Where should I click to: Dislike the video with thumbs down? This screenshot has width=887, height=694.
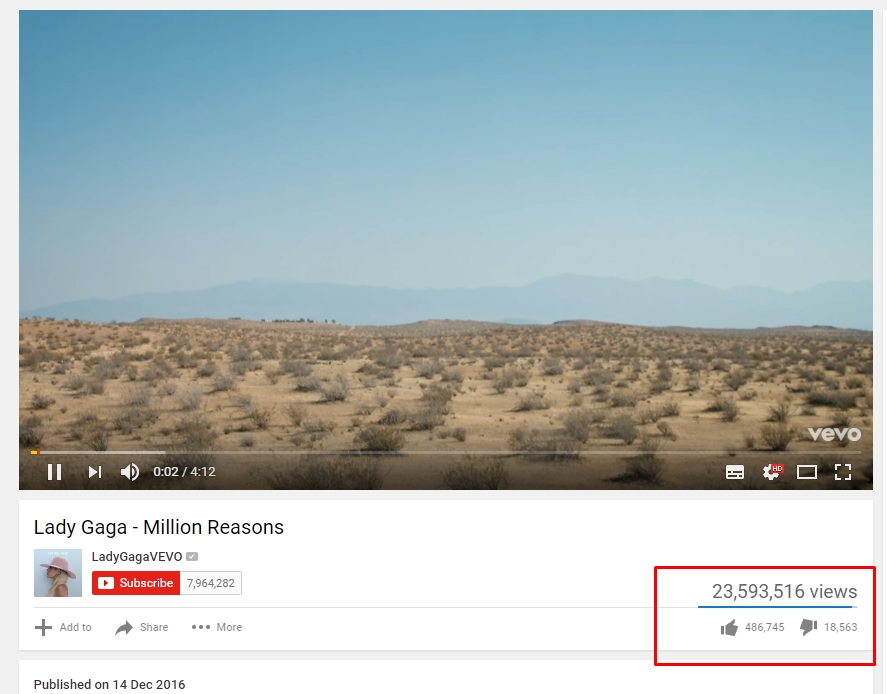click(x=808, y=627)
